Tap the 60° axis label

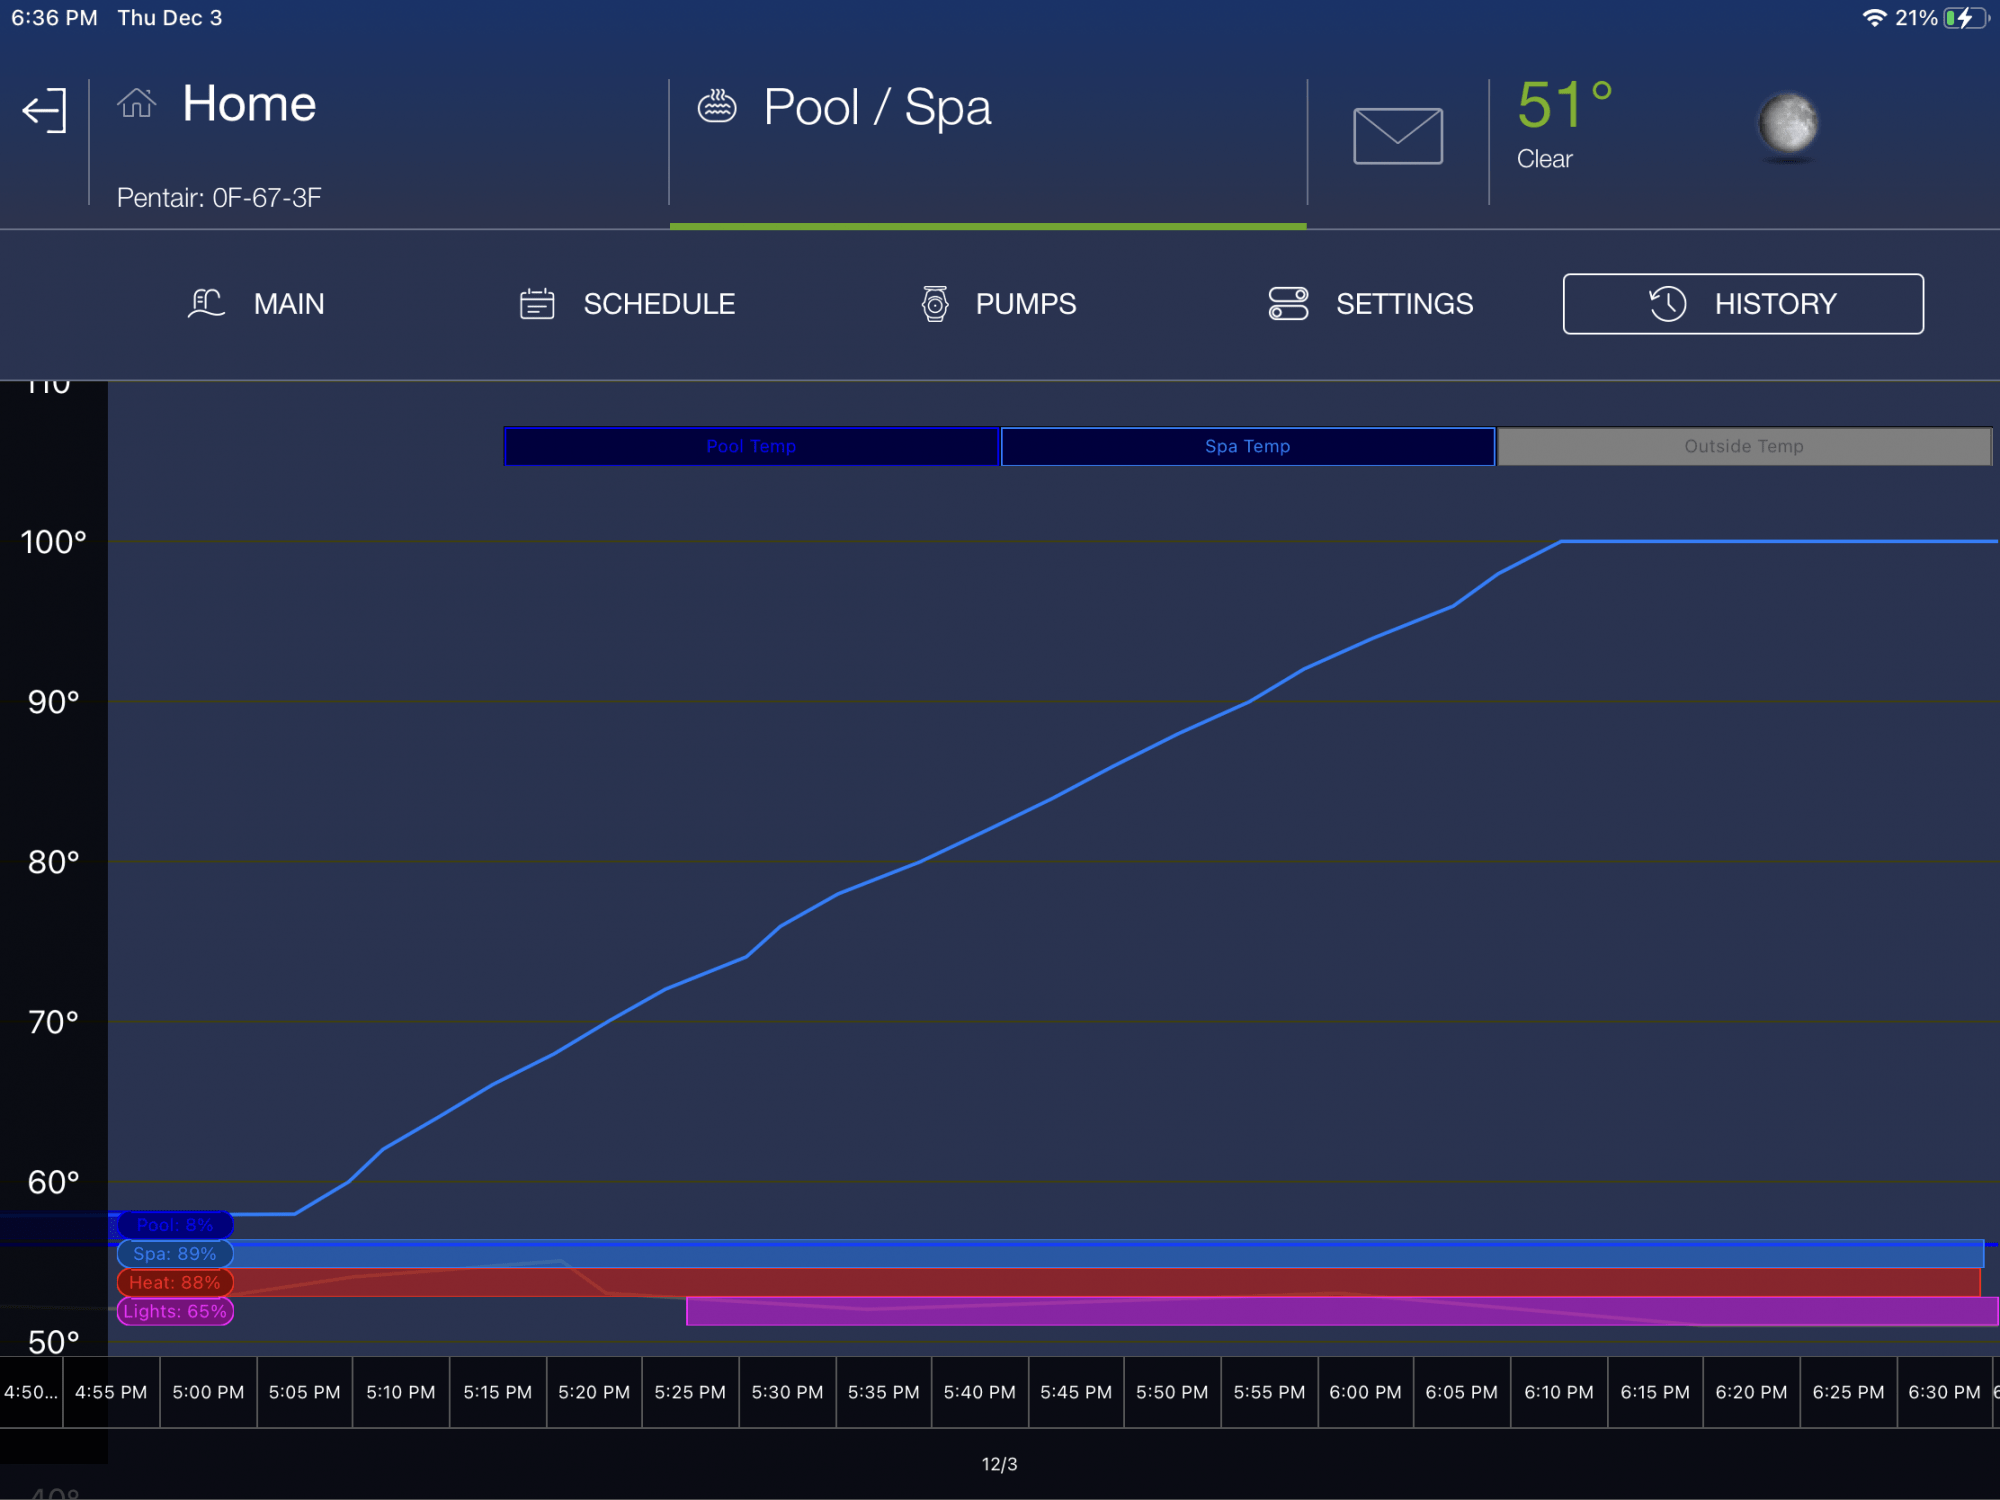(54, 1182)
